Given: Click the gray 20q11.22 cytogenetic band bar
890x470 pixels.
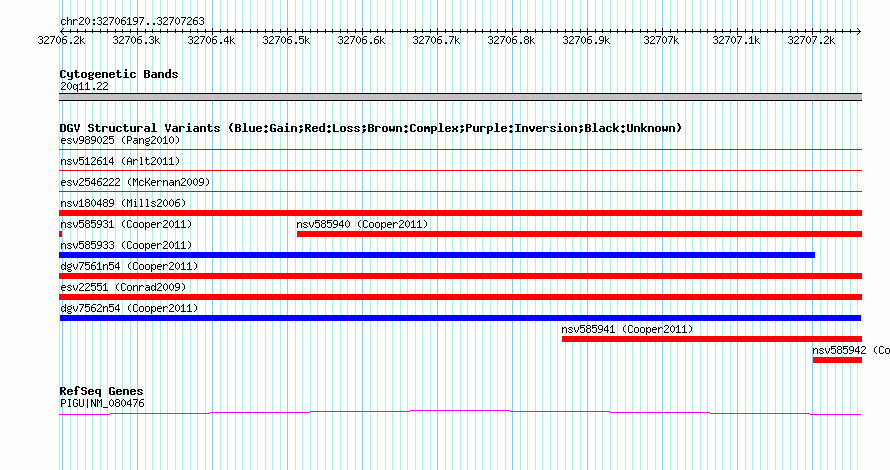Looking at the screenshot, I should pyautogui.click(x=460, y=97).
